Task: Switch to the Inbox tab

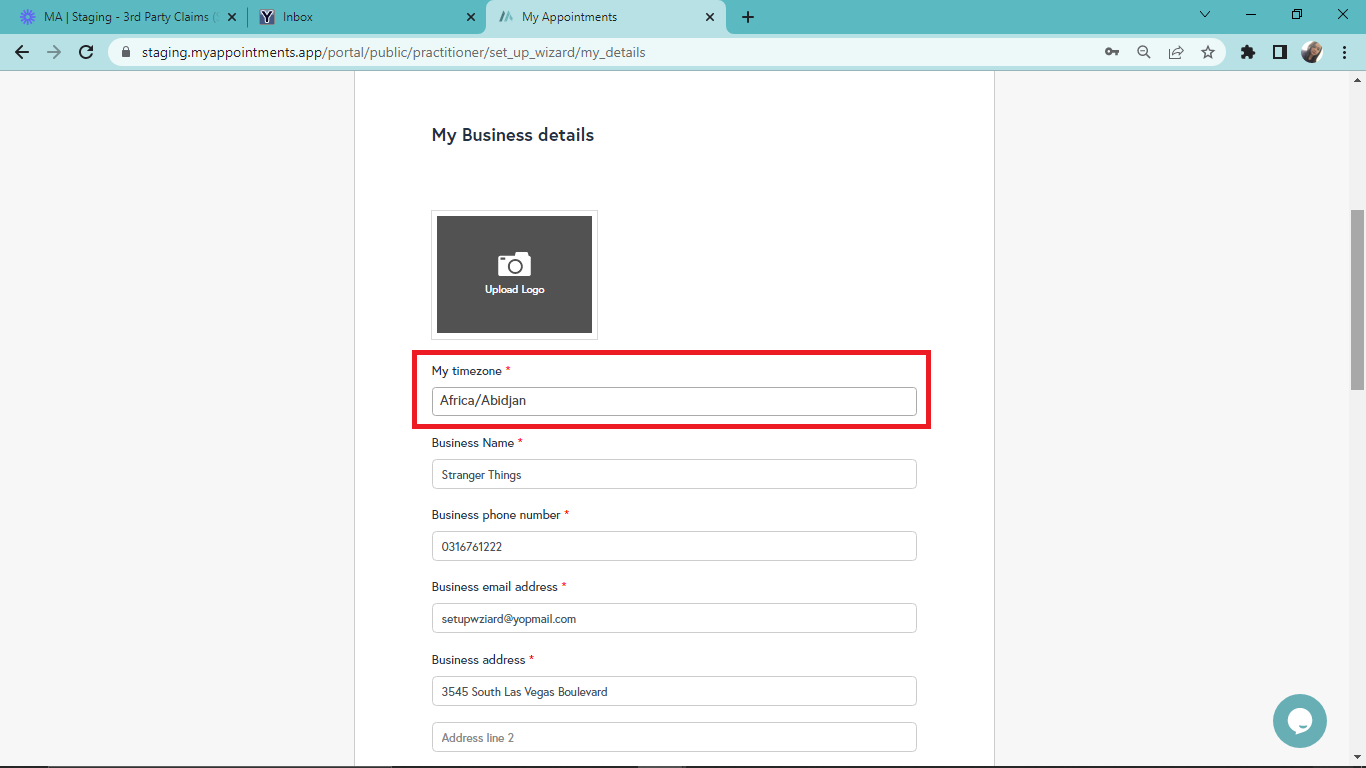Action: pos(365,17)
